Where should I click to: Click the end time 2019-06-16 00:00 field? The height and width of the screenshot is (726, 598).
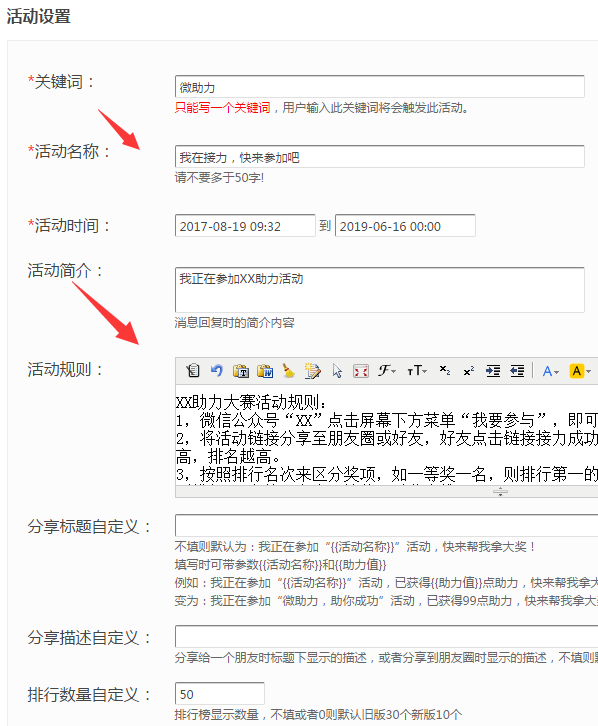coord(405,225)
